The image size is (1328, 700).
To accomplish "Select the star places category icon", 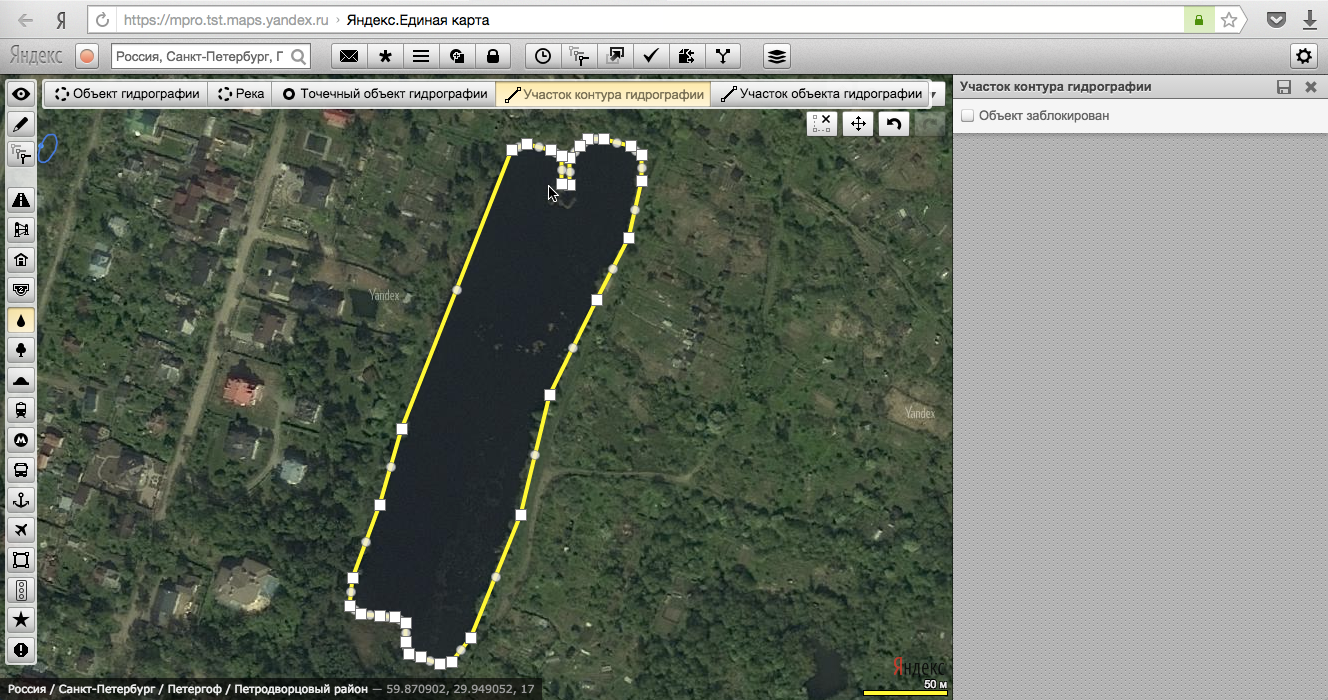I will click(21, 620).
